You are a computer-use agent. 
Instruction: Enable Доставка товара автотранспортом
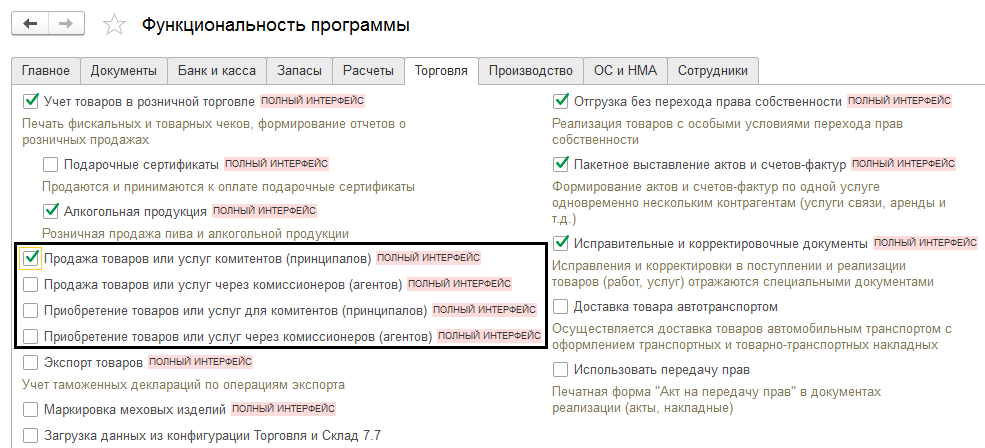coord(561,307)
